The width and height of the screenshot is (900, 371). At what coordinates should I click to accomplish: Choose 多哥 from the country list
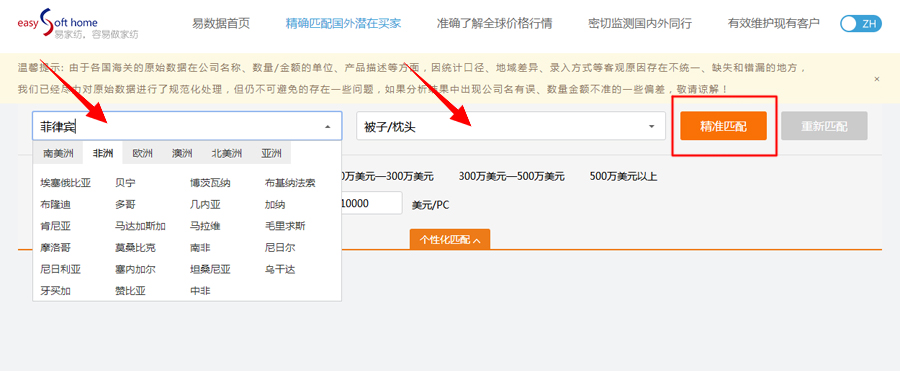click(x=125, y=204)
